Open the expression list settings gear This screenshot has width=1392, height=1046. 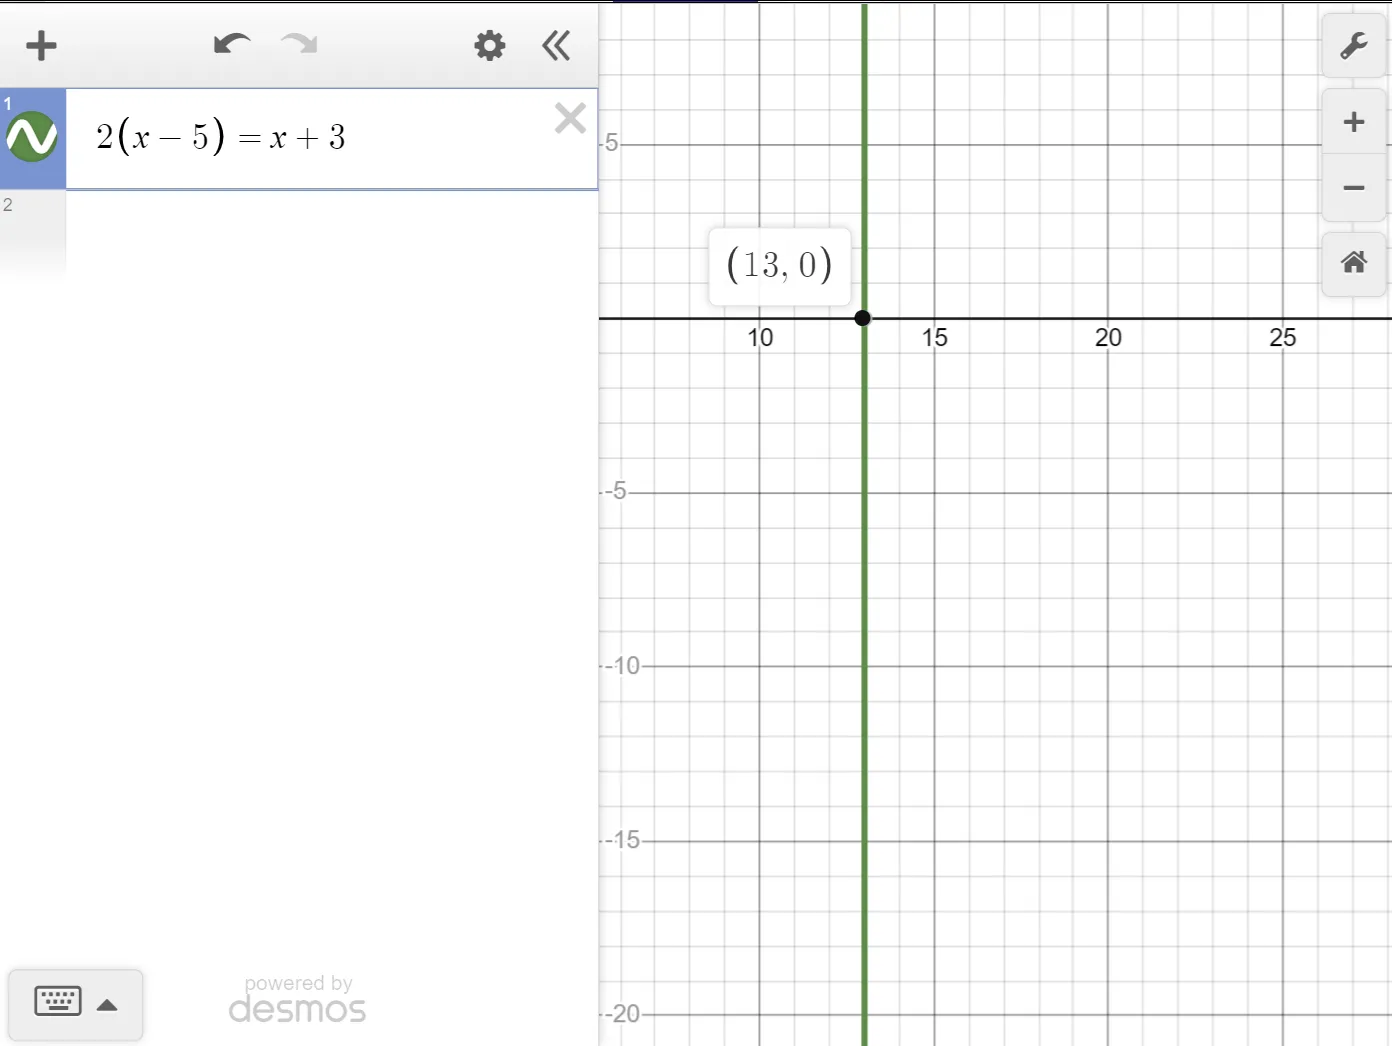pos(489,45)
